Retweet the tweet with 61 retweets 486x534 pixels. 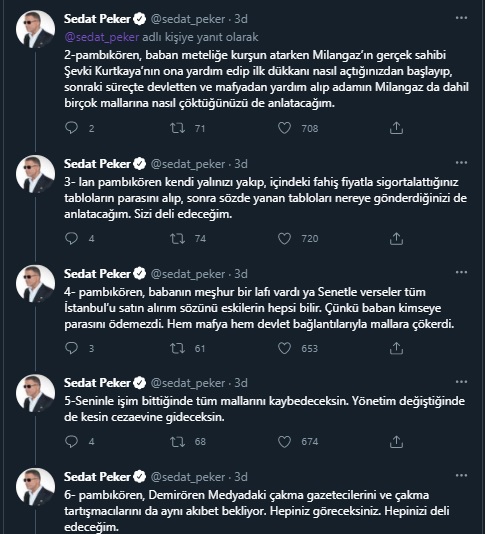click(177, 348)
